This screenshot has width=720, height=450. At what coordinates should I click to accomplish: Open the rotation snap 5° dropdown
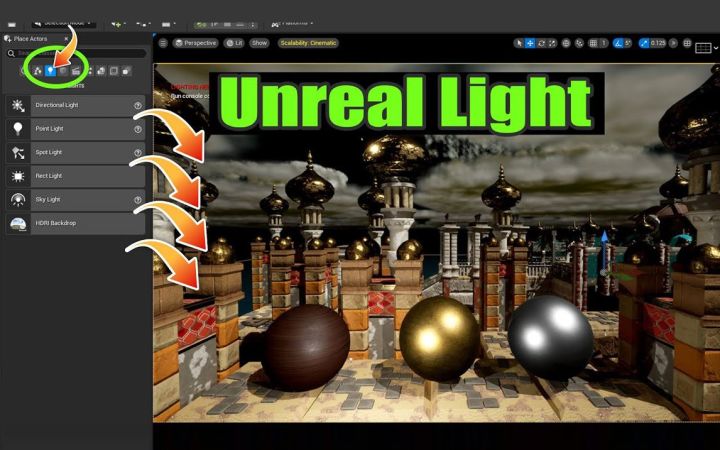tap(628, 43)
